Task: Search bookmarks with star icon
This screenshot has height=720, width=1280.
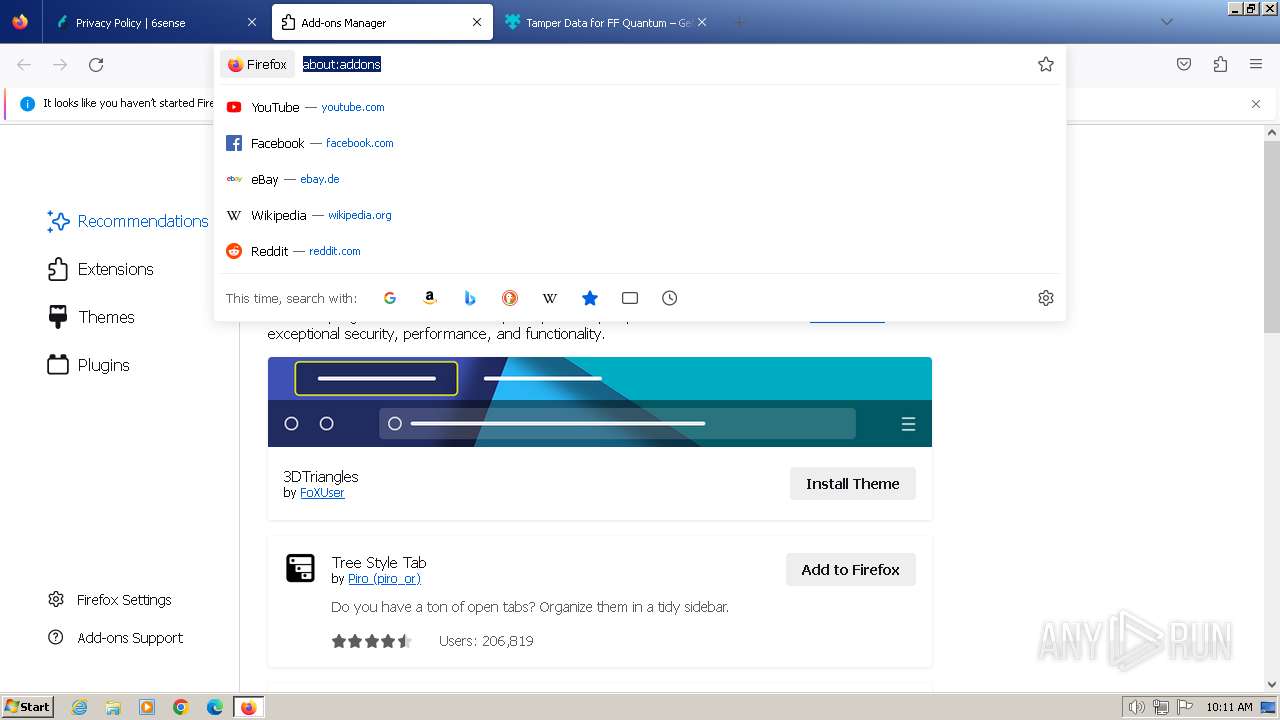Action: (x=590, y=298)
